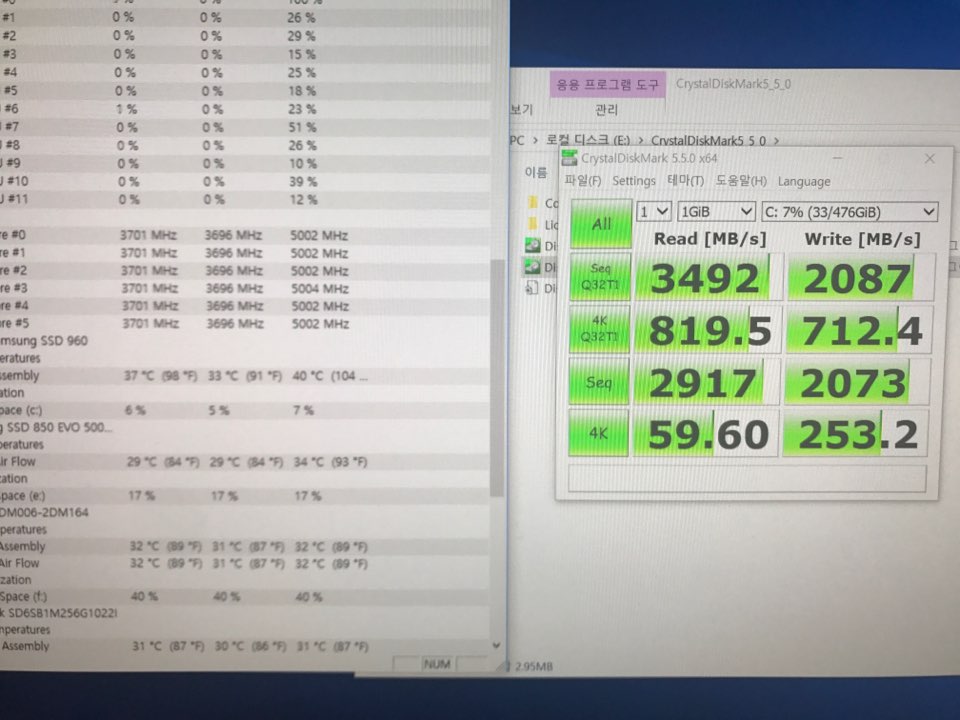Click the Seq write value 2073

(x=855, y=384)
